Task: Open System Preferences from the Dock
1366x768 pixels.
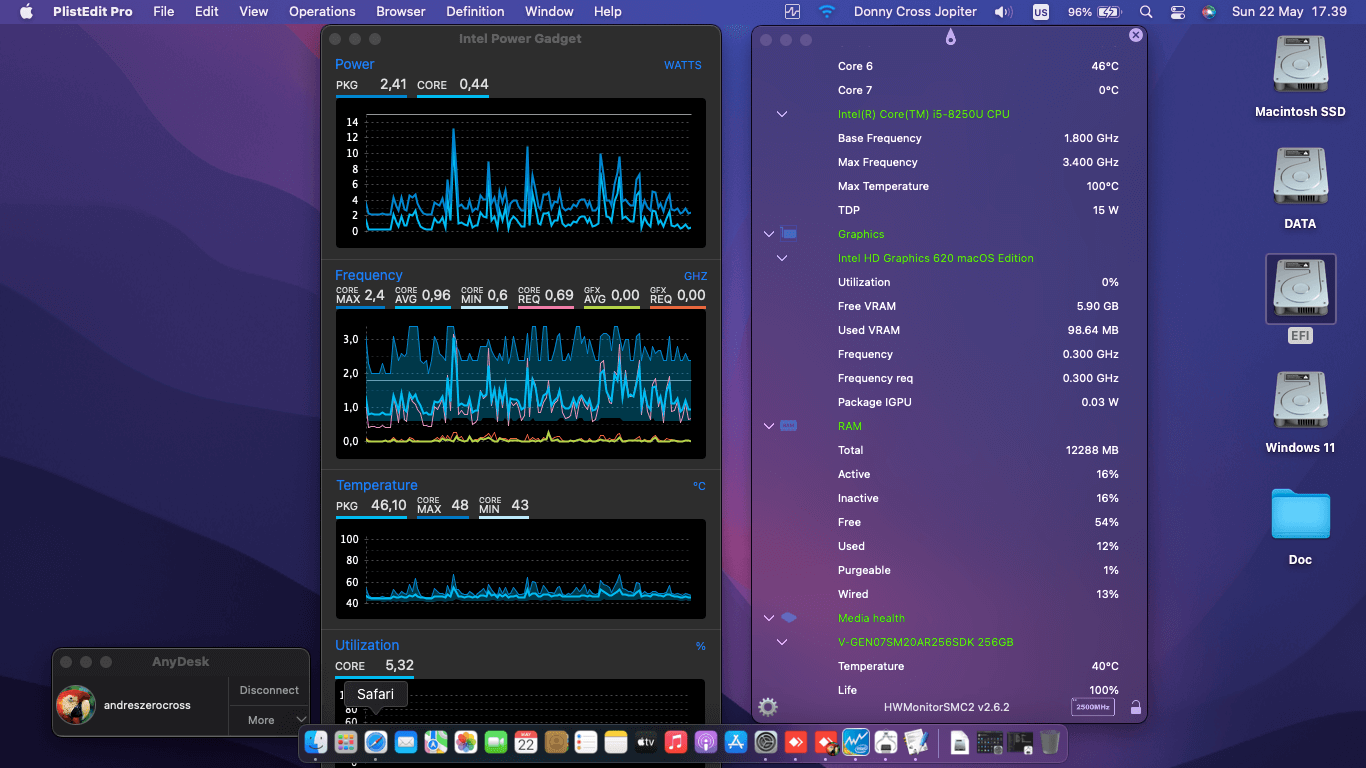Action: coord(764,743)
